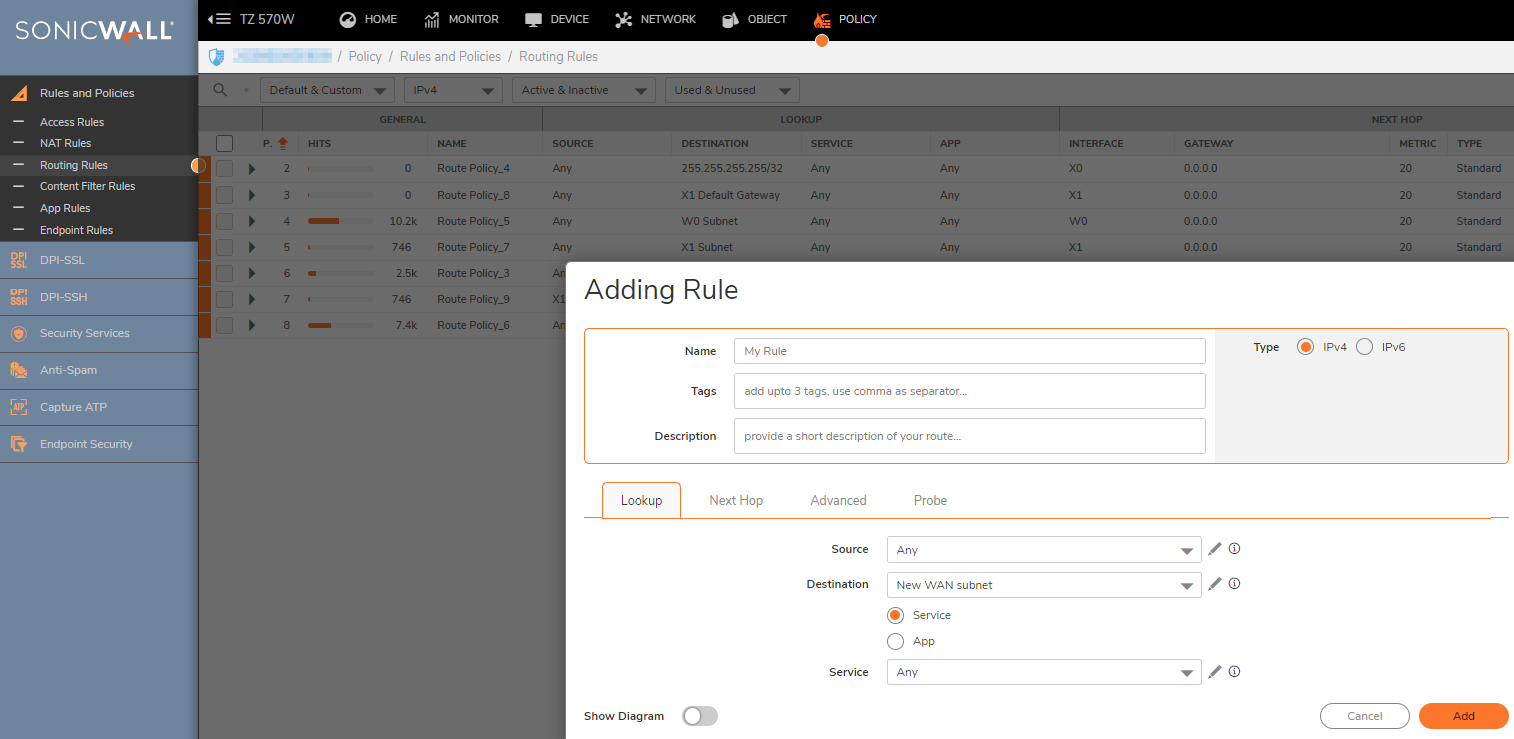Viewport: 1514px width, 739px height.
Task: Click the Endpoint Security sidebar icon
Action: click(18, 444)
